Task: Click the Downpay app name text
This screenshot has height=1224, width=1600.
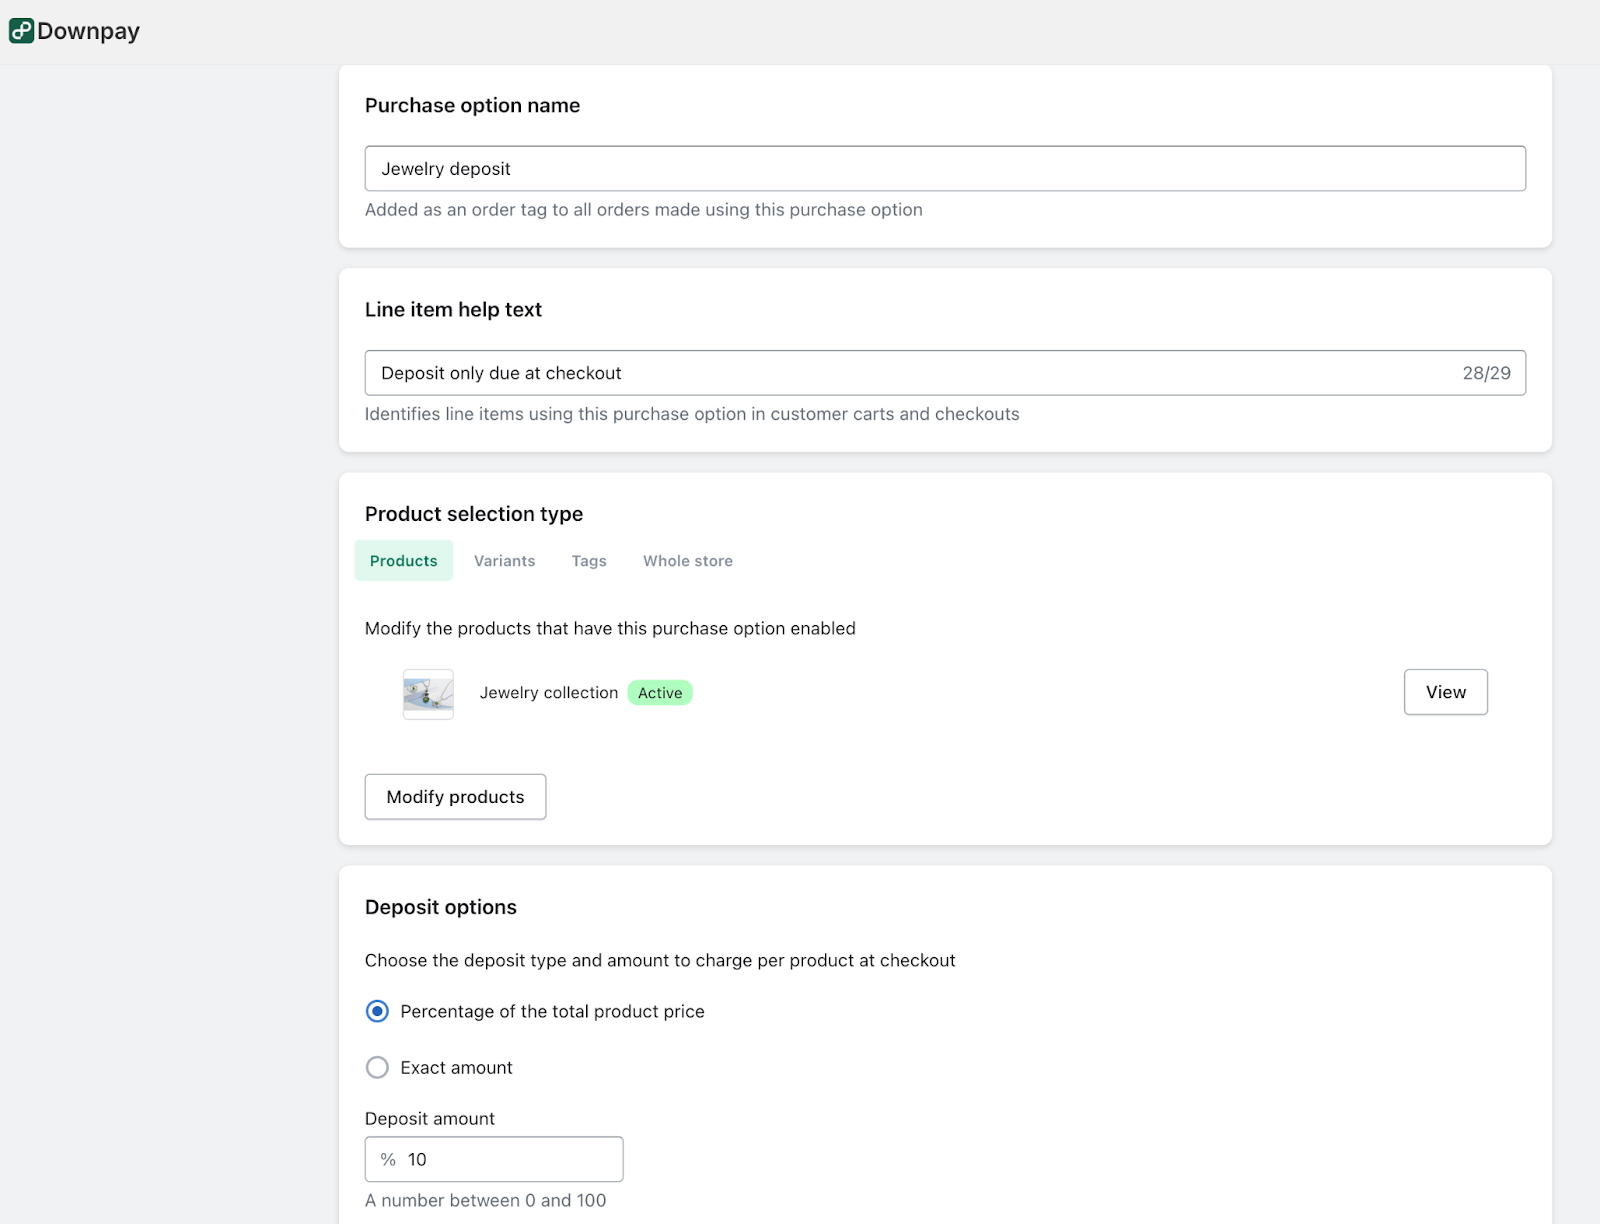Action: tap(88, 31)
